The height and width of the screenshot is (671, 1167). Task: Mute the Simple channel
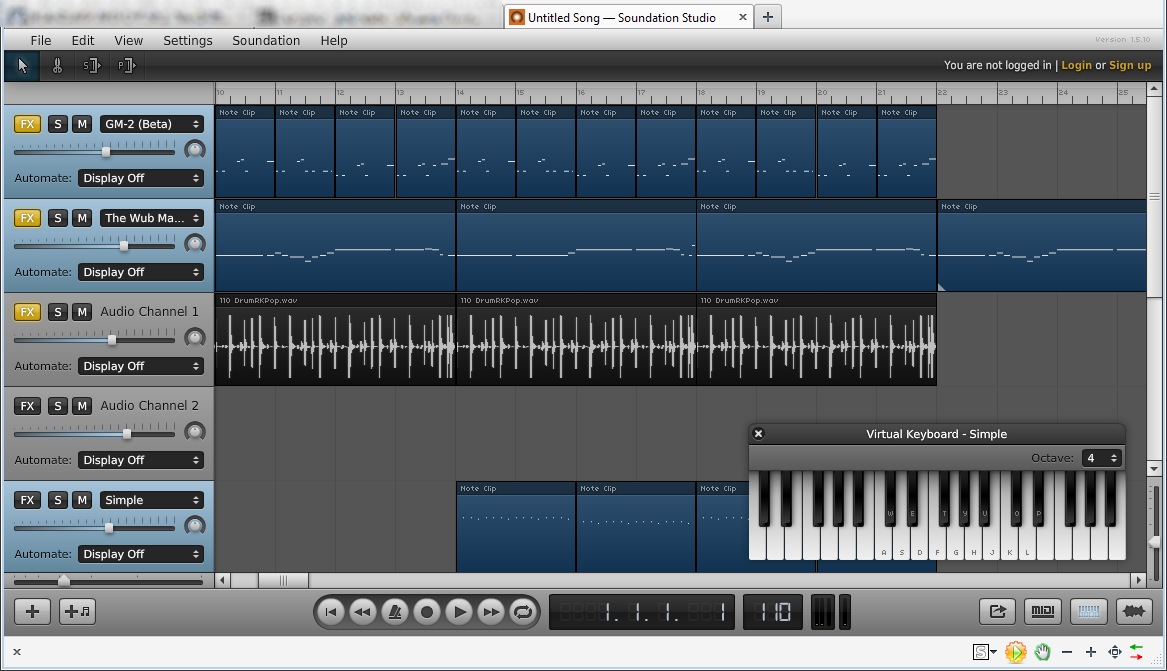[82, 500]
